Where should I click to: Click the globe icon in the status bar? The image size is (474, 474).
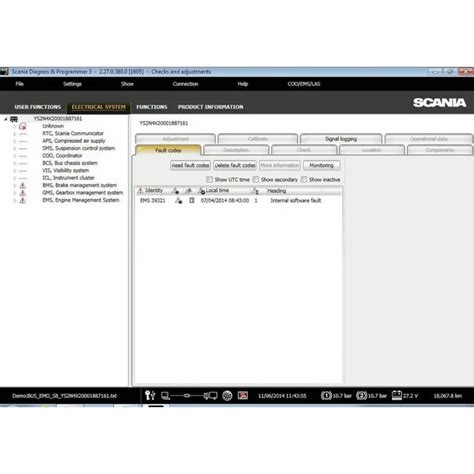pos(227,396)
